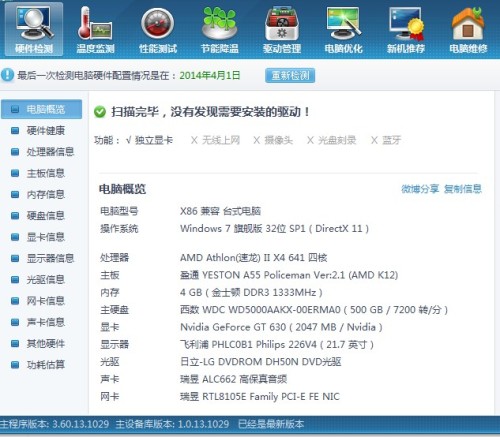Screen dimensions: 500x437
Task: Open the 硬件检测 hardware detection tool
Action: point(34,29)
